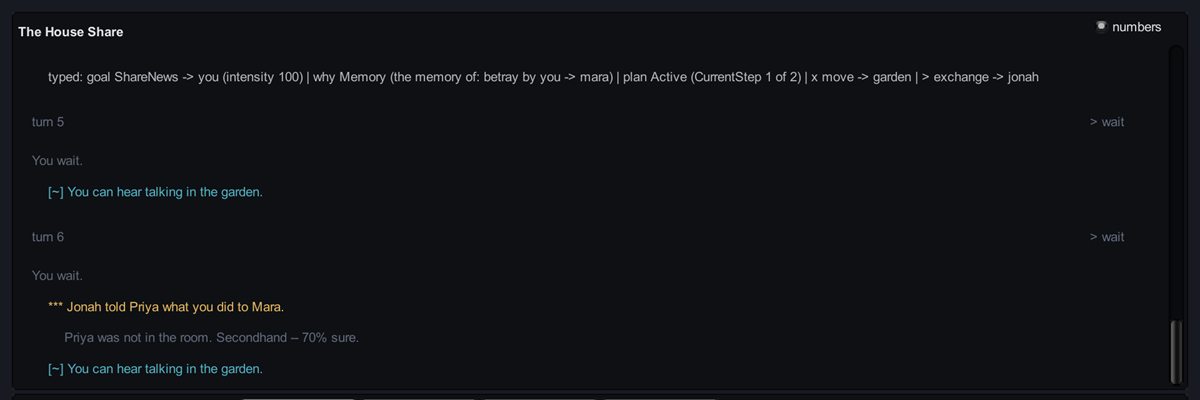Click the [~] marker on turn 5 line
Image resolution: width=1200 pixels, height=400 pixels.
pos(56,192)
